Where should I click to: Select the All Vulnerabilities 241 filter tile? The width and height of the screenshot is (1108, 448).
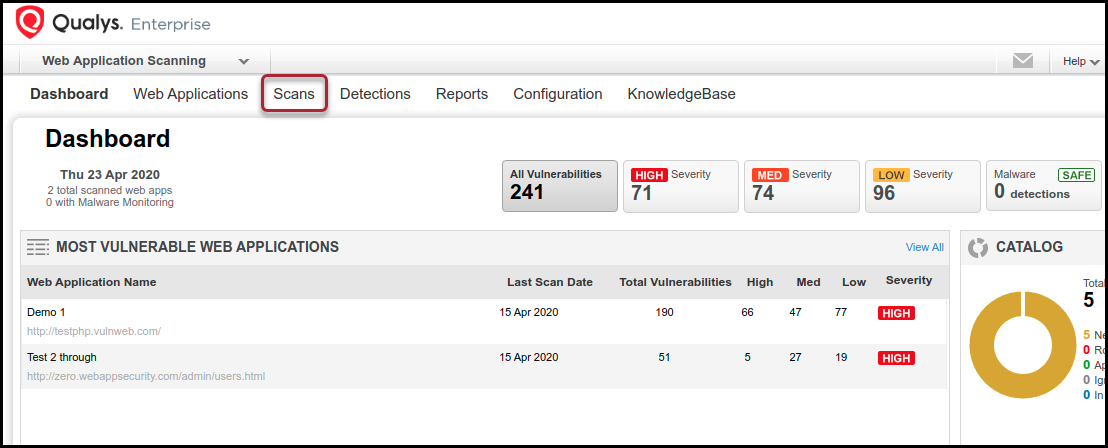559,186
